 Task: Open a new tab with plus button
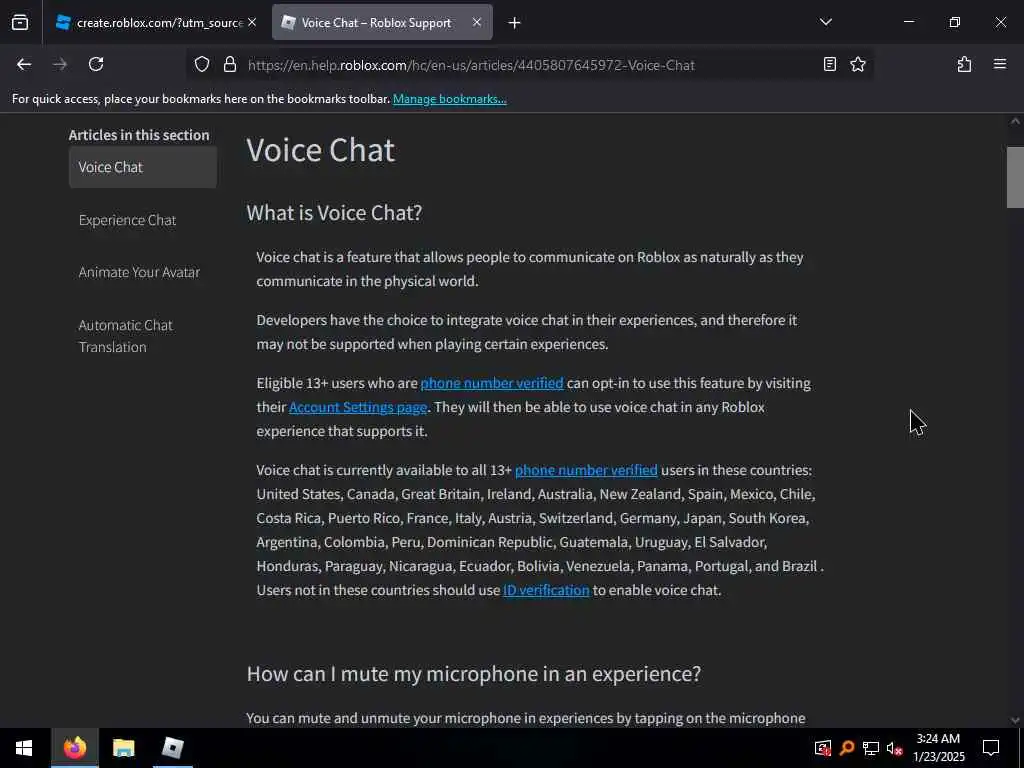(x=515, y=23)
